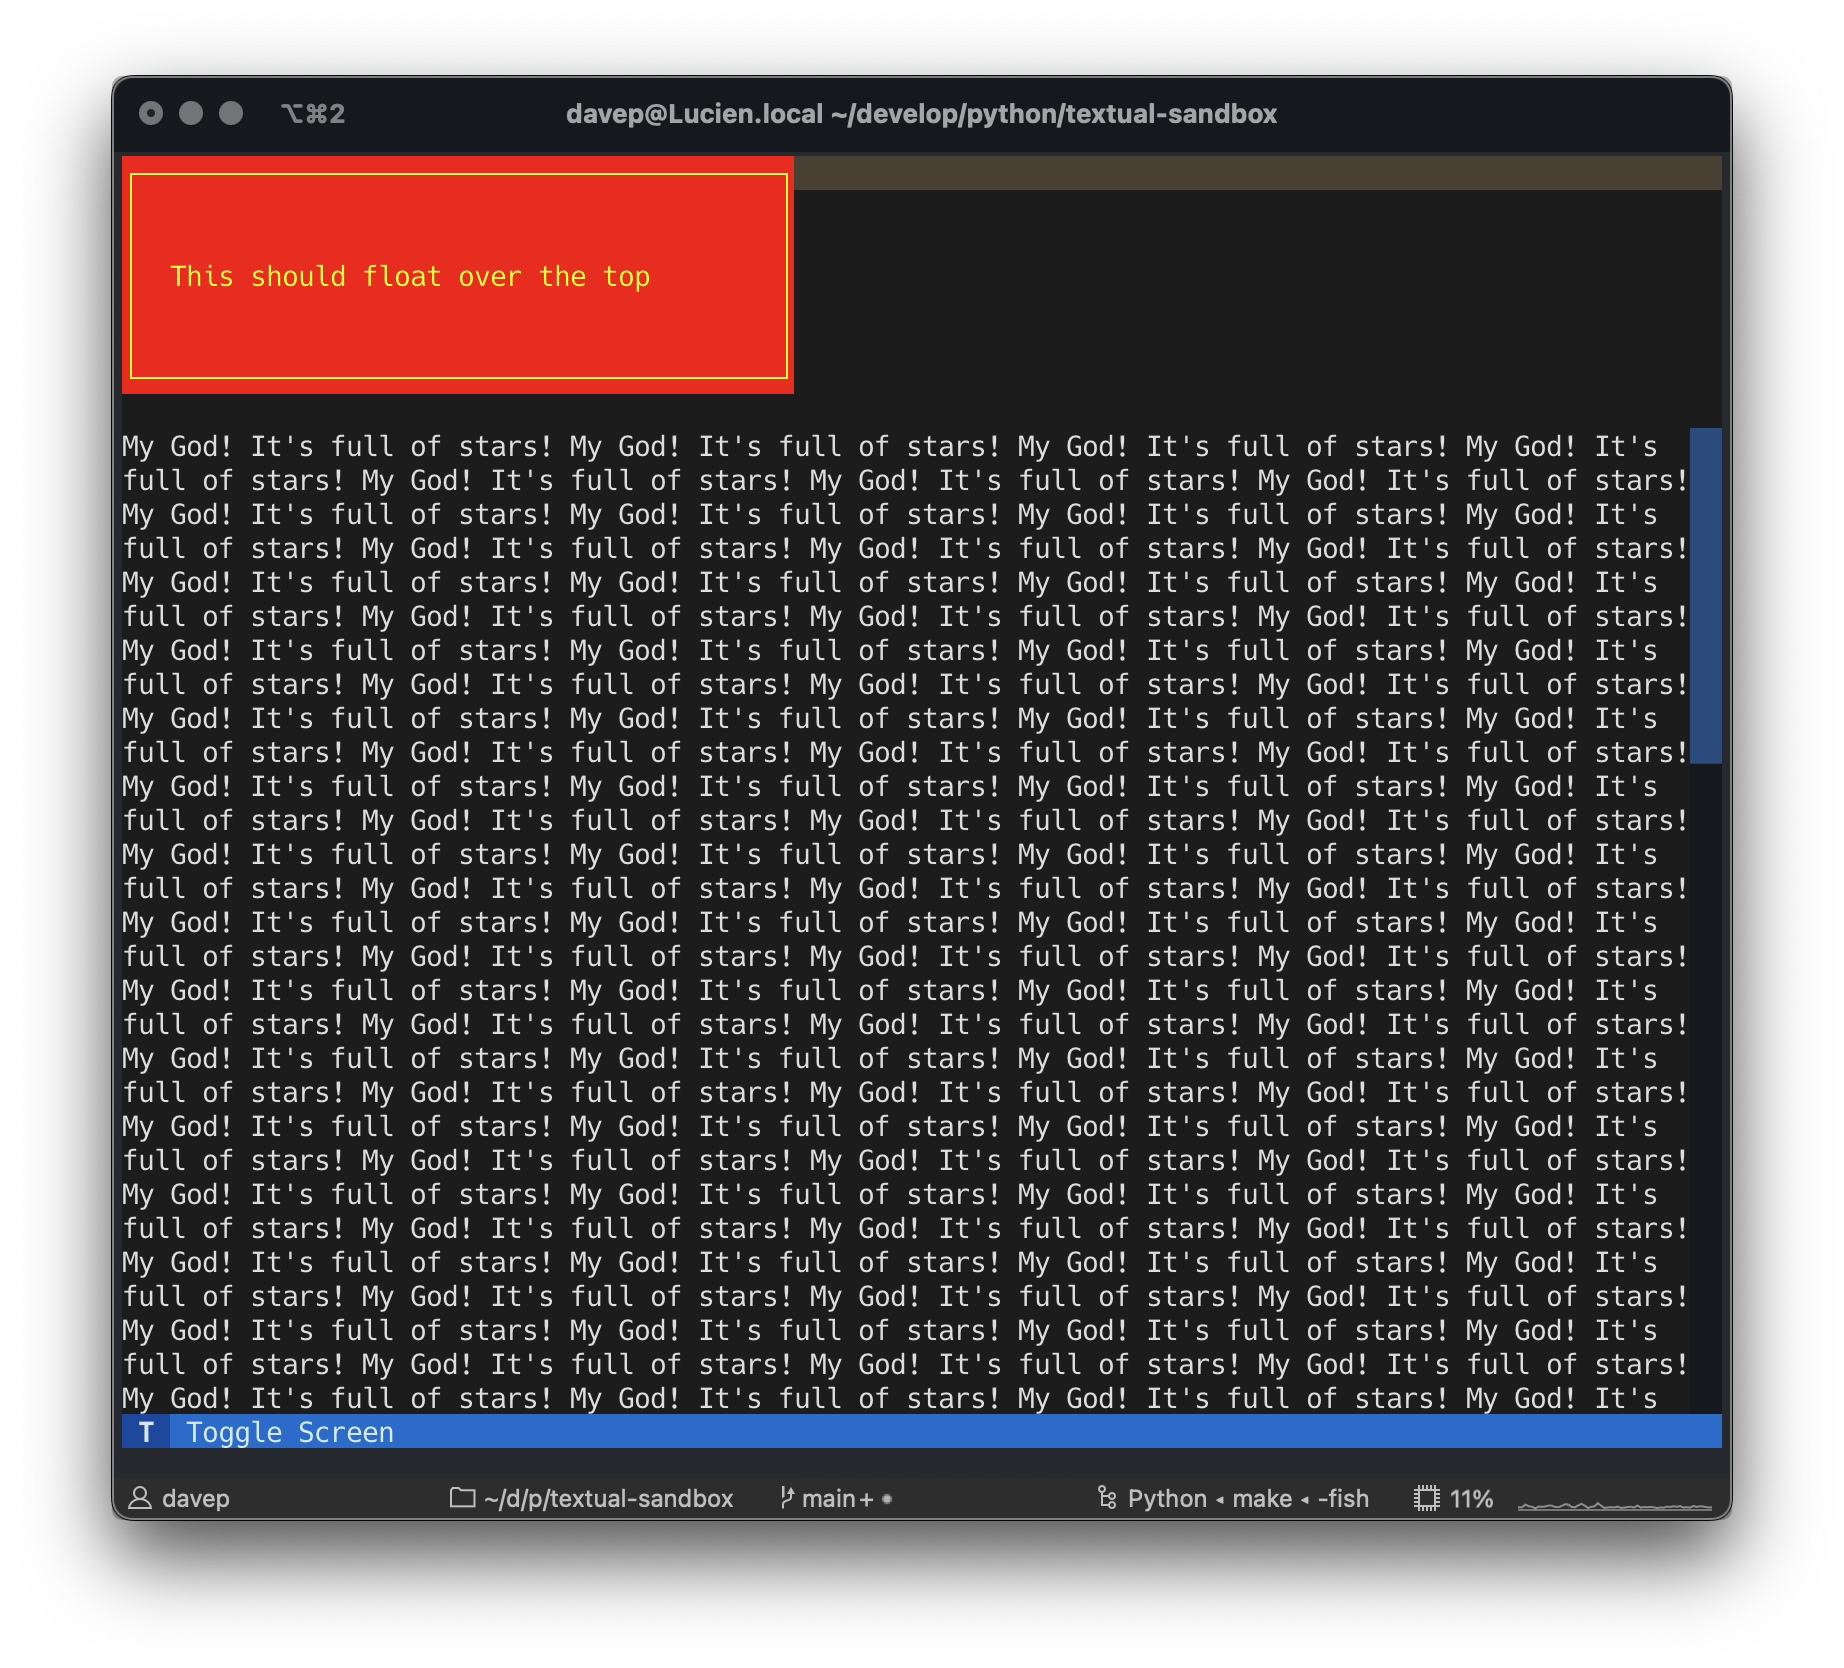Click the "main" branch label
This screenshot has height=1668, width=1844.
[831, 1498]
